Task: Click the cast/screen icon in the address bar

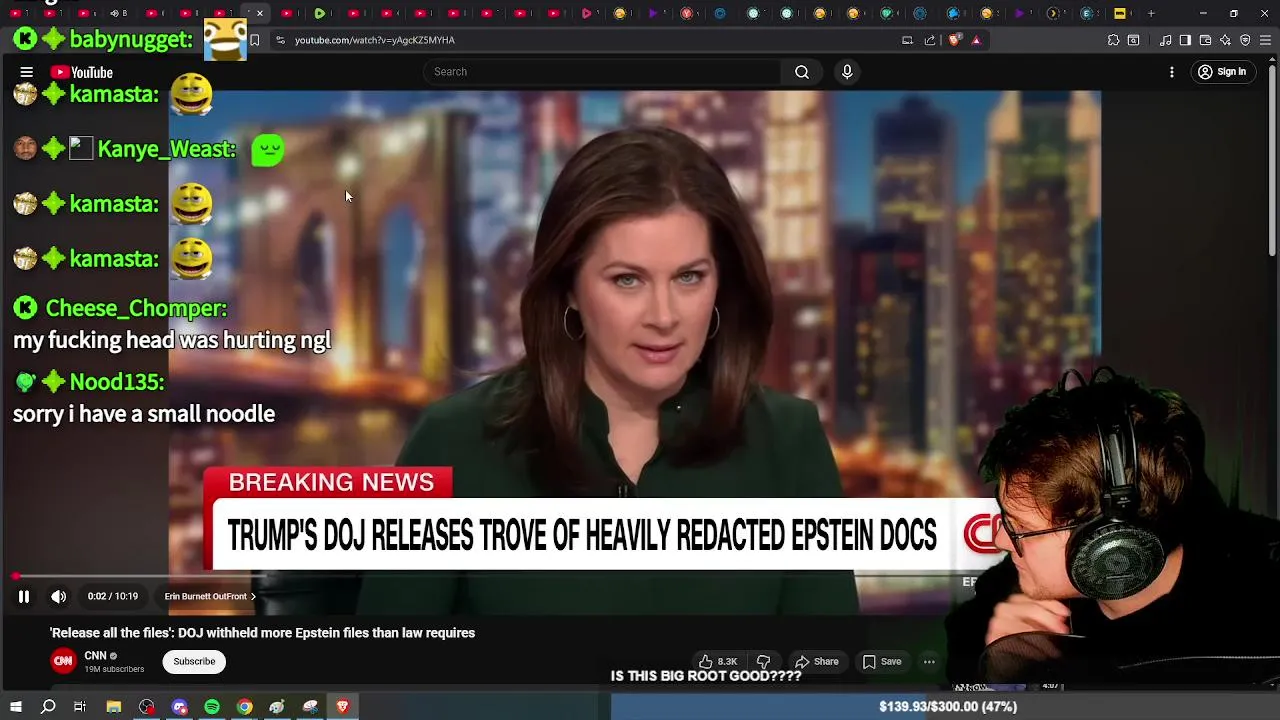Action: pos(907,40)
